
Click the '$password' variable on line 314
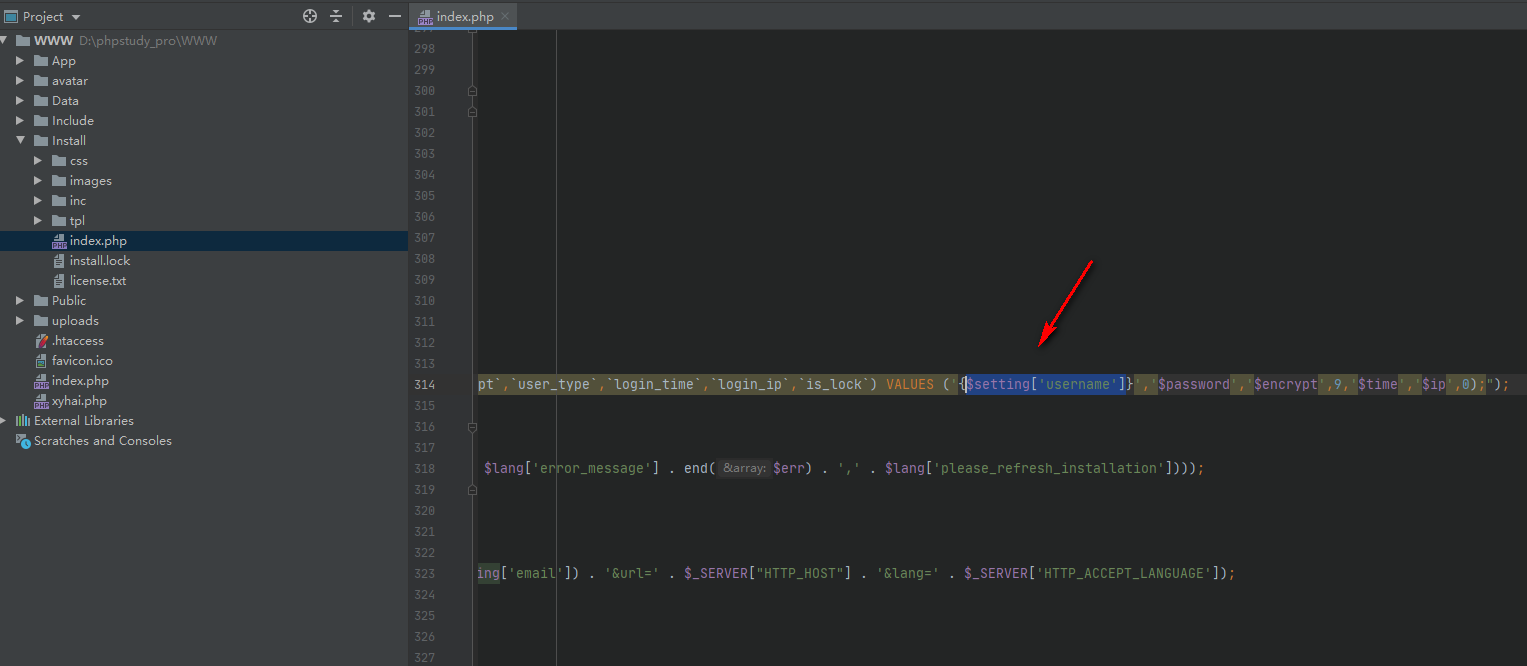(1194, 385)
